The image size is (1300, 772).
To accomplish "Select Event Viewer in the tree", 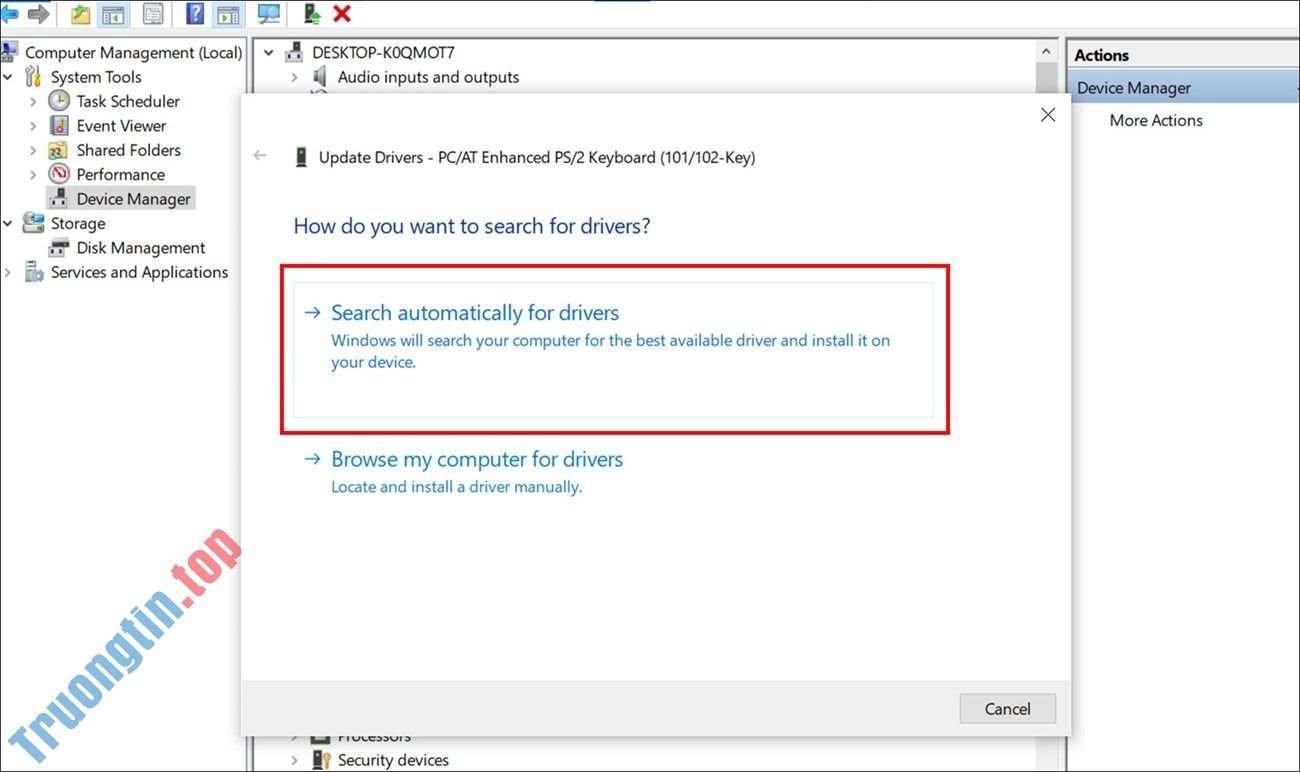I will [x=121, y=126].
